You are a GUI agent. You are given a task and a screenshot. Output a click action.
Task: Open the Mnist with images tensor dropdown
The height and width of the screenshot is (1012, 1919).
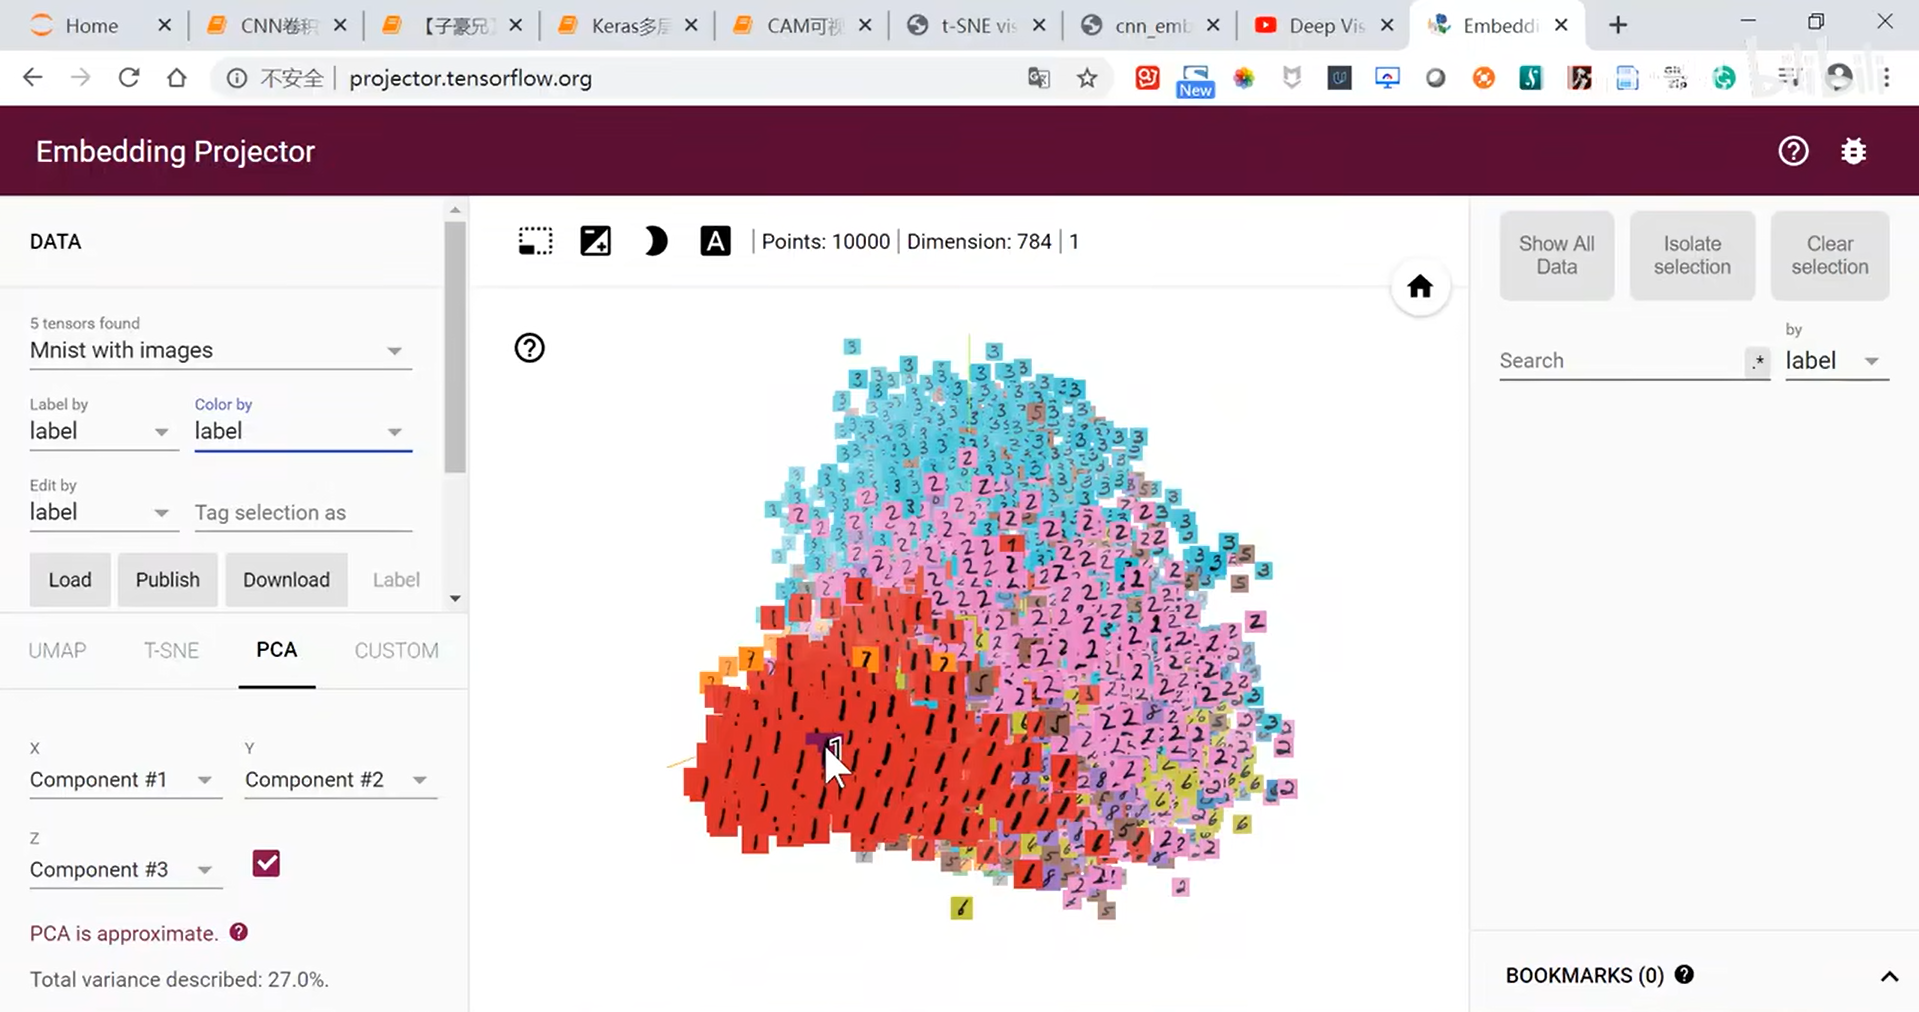pos(220,350)
